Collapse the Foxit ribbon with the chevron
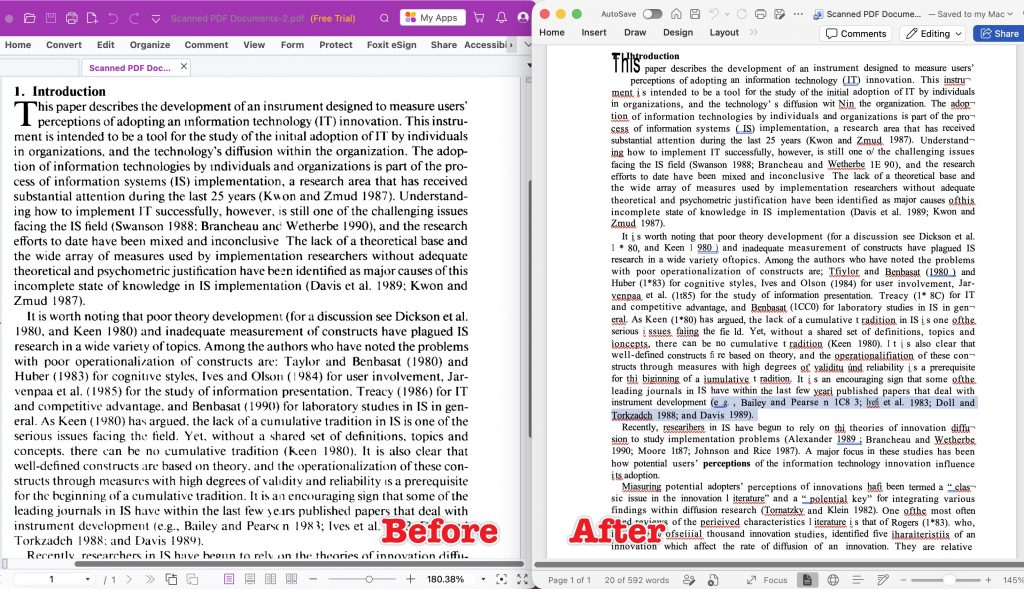The width and height of the screenshot is (1024, 589). click(528, 45)
